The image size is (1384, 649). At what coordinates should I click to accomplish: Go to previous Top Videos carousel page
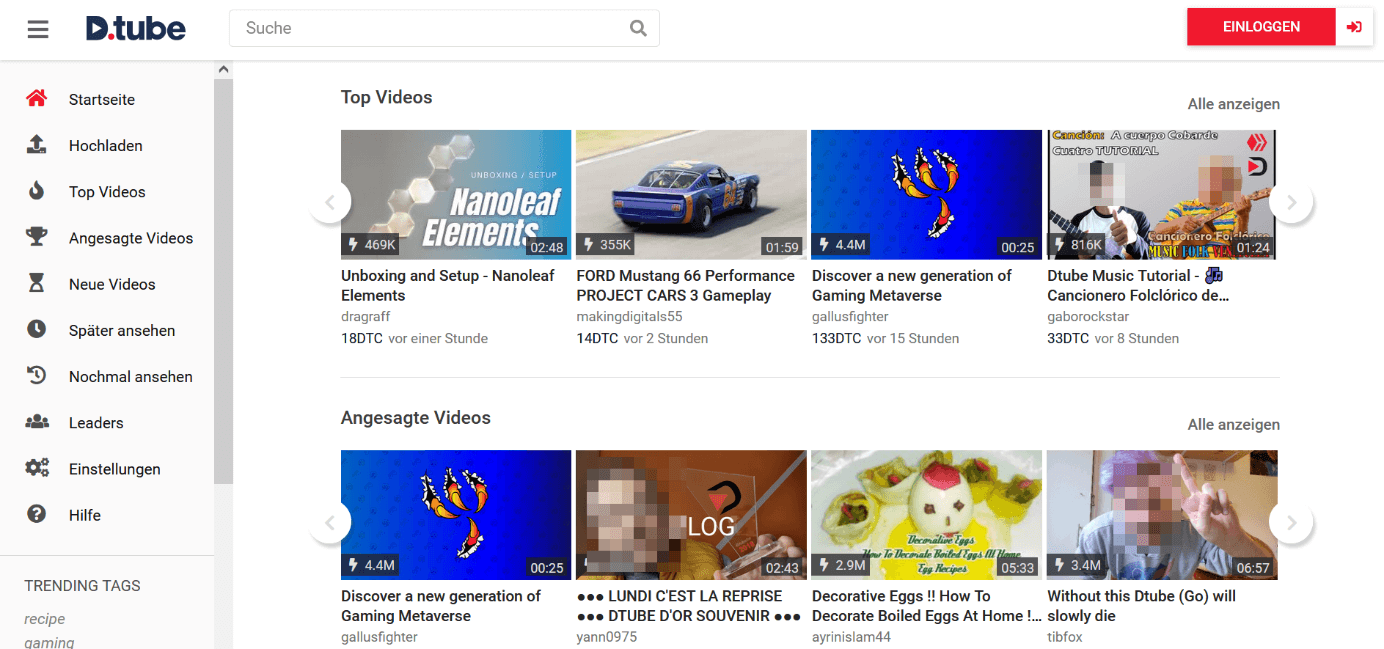[x=330, y=202]
